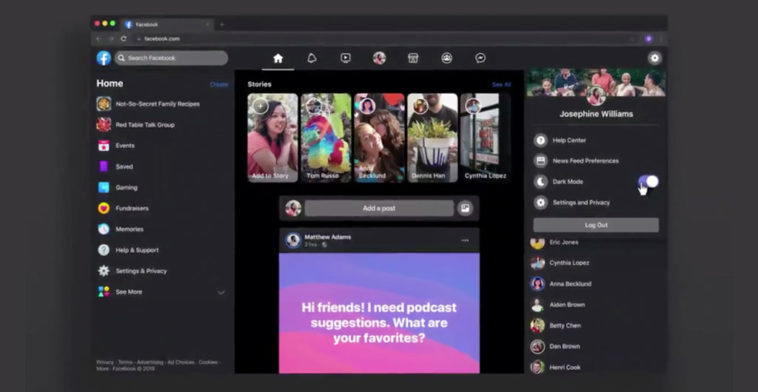View Tom Russo's story
Viewport: 758px width, 392px height.
[x=326, y=138]
